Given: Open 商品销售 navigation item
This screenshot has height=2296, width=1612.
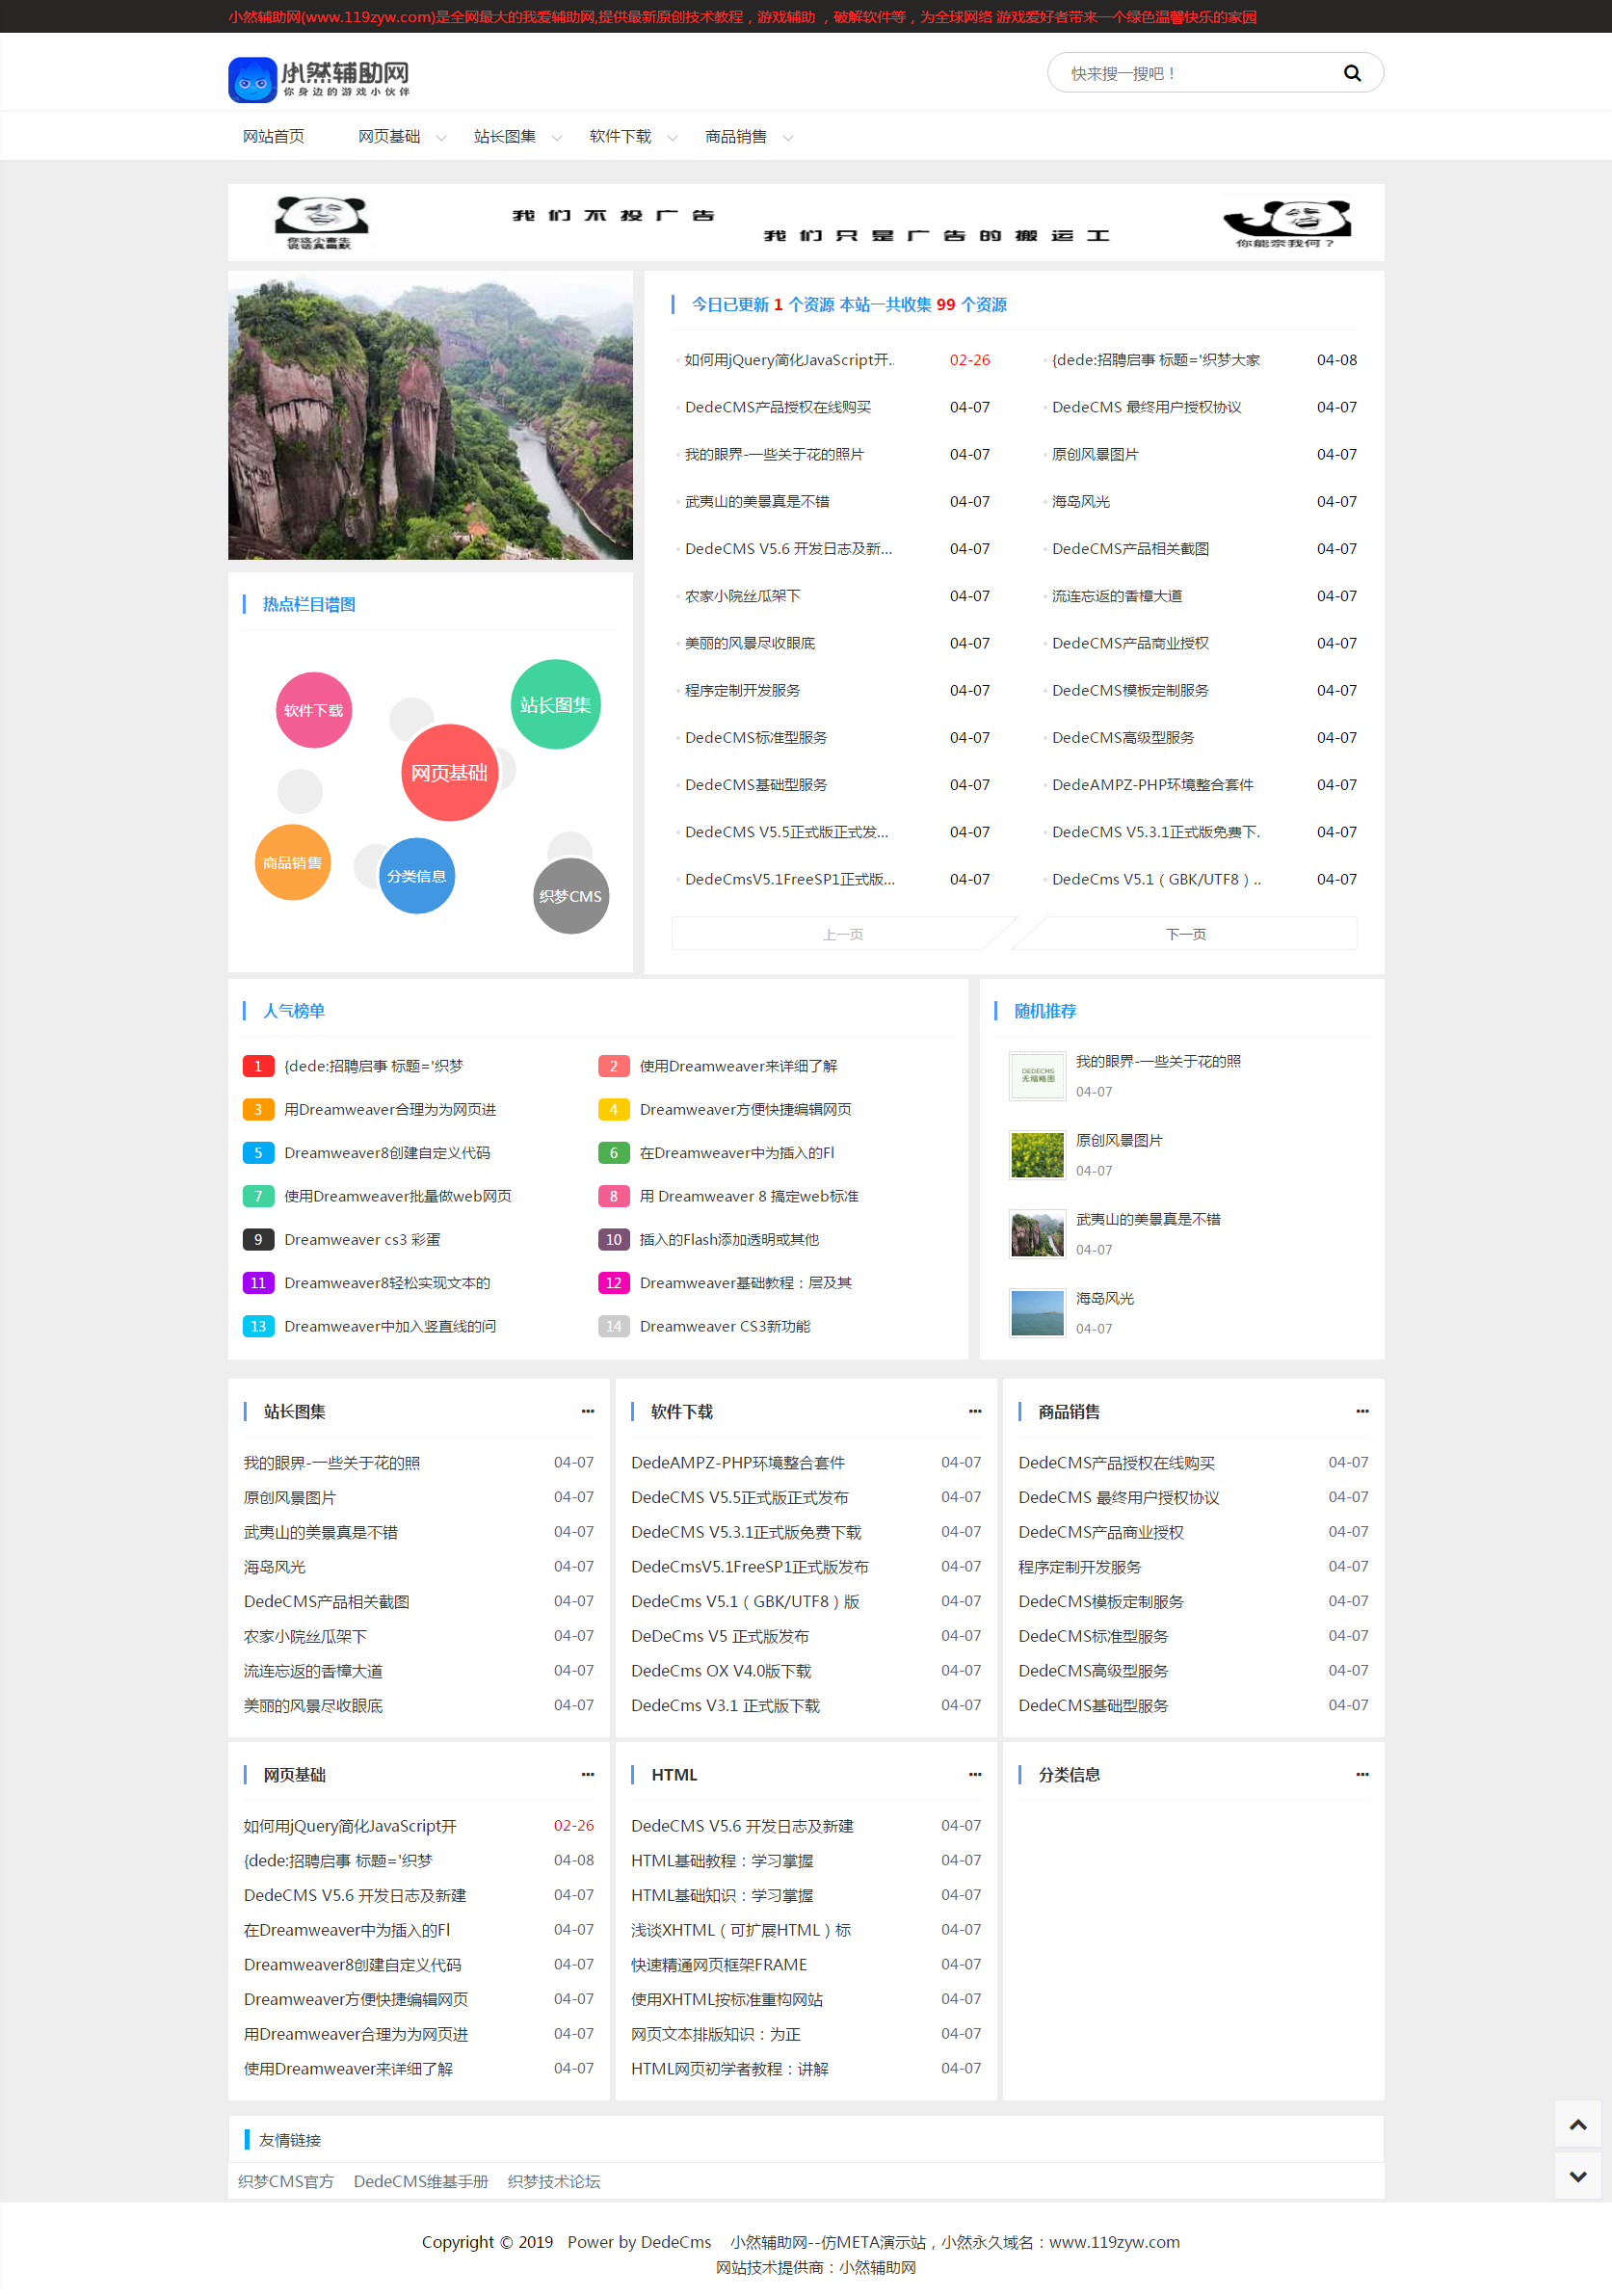Looking at the screenshot, I should tap(735, 136).
